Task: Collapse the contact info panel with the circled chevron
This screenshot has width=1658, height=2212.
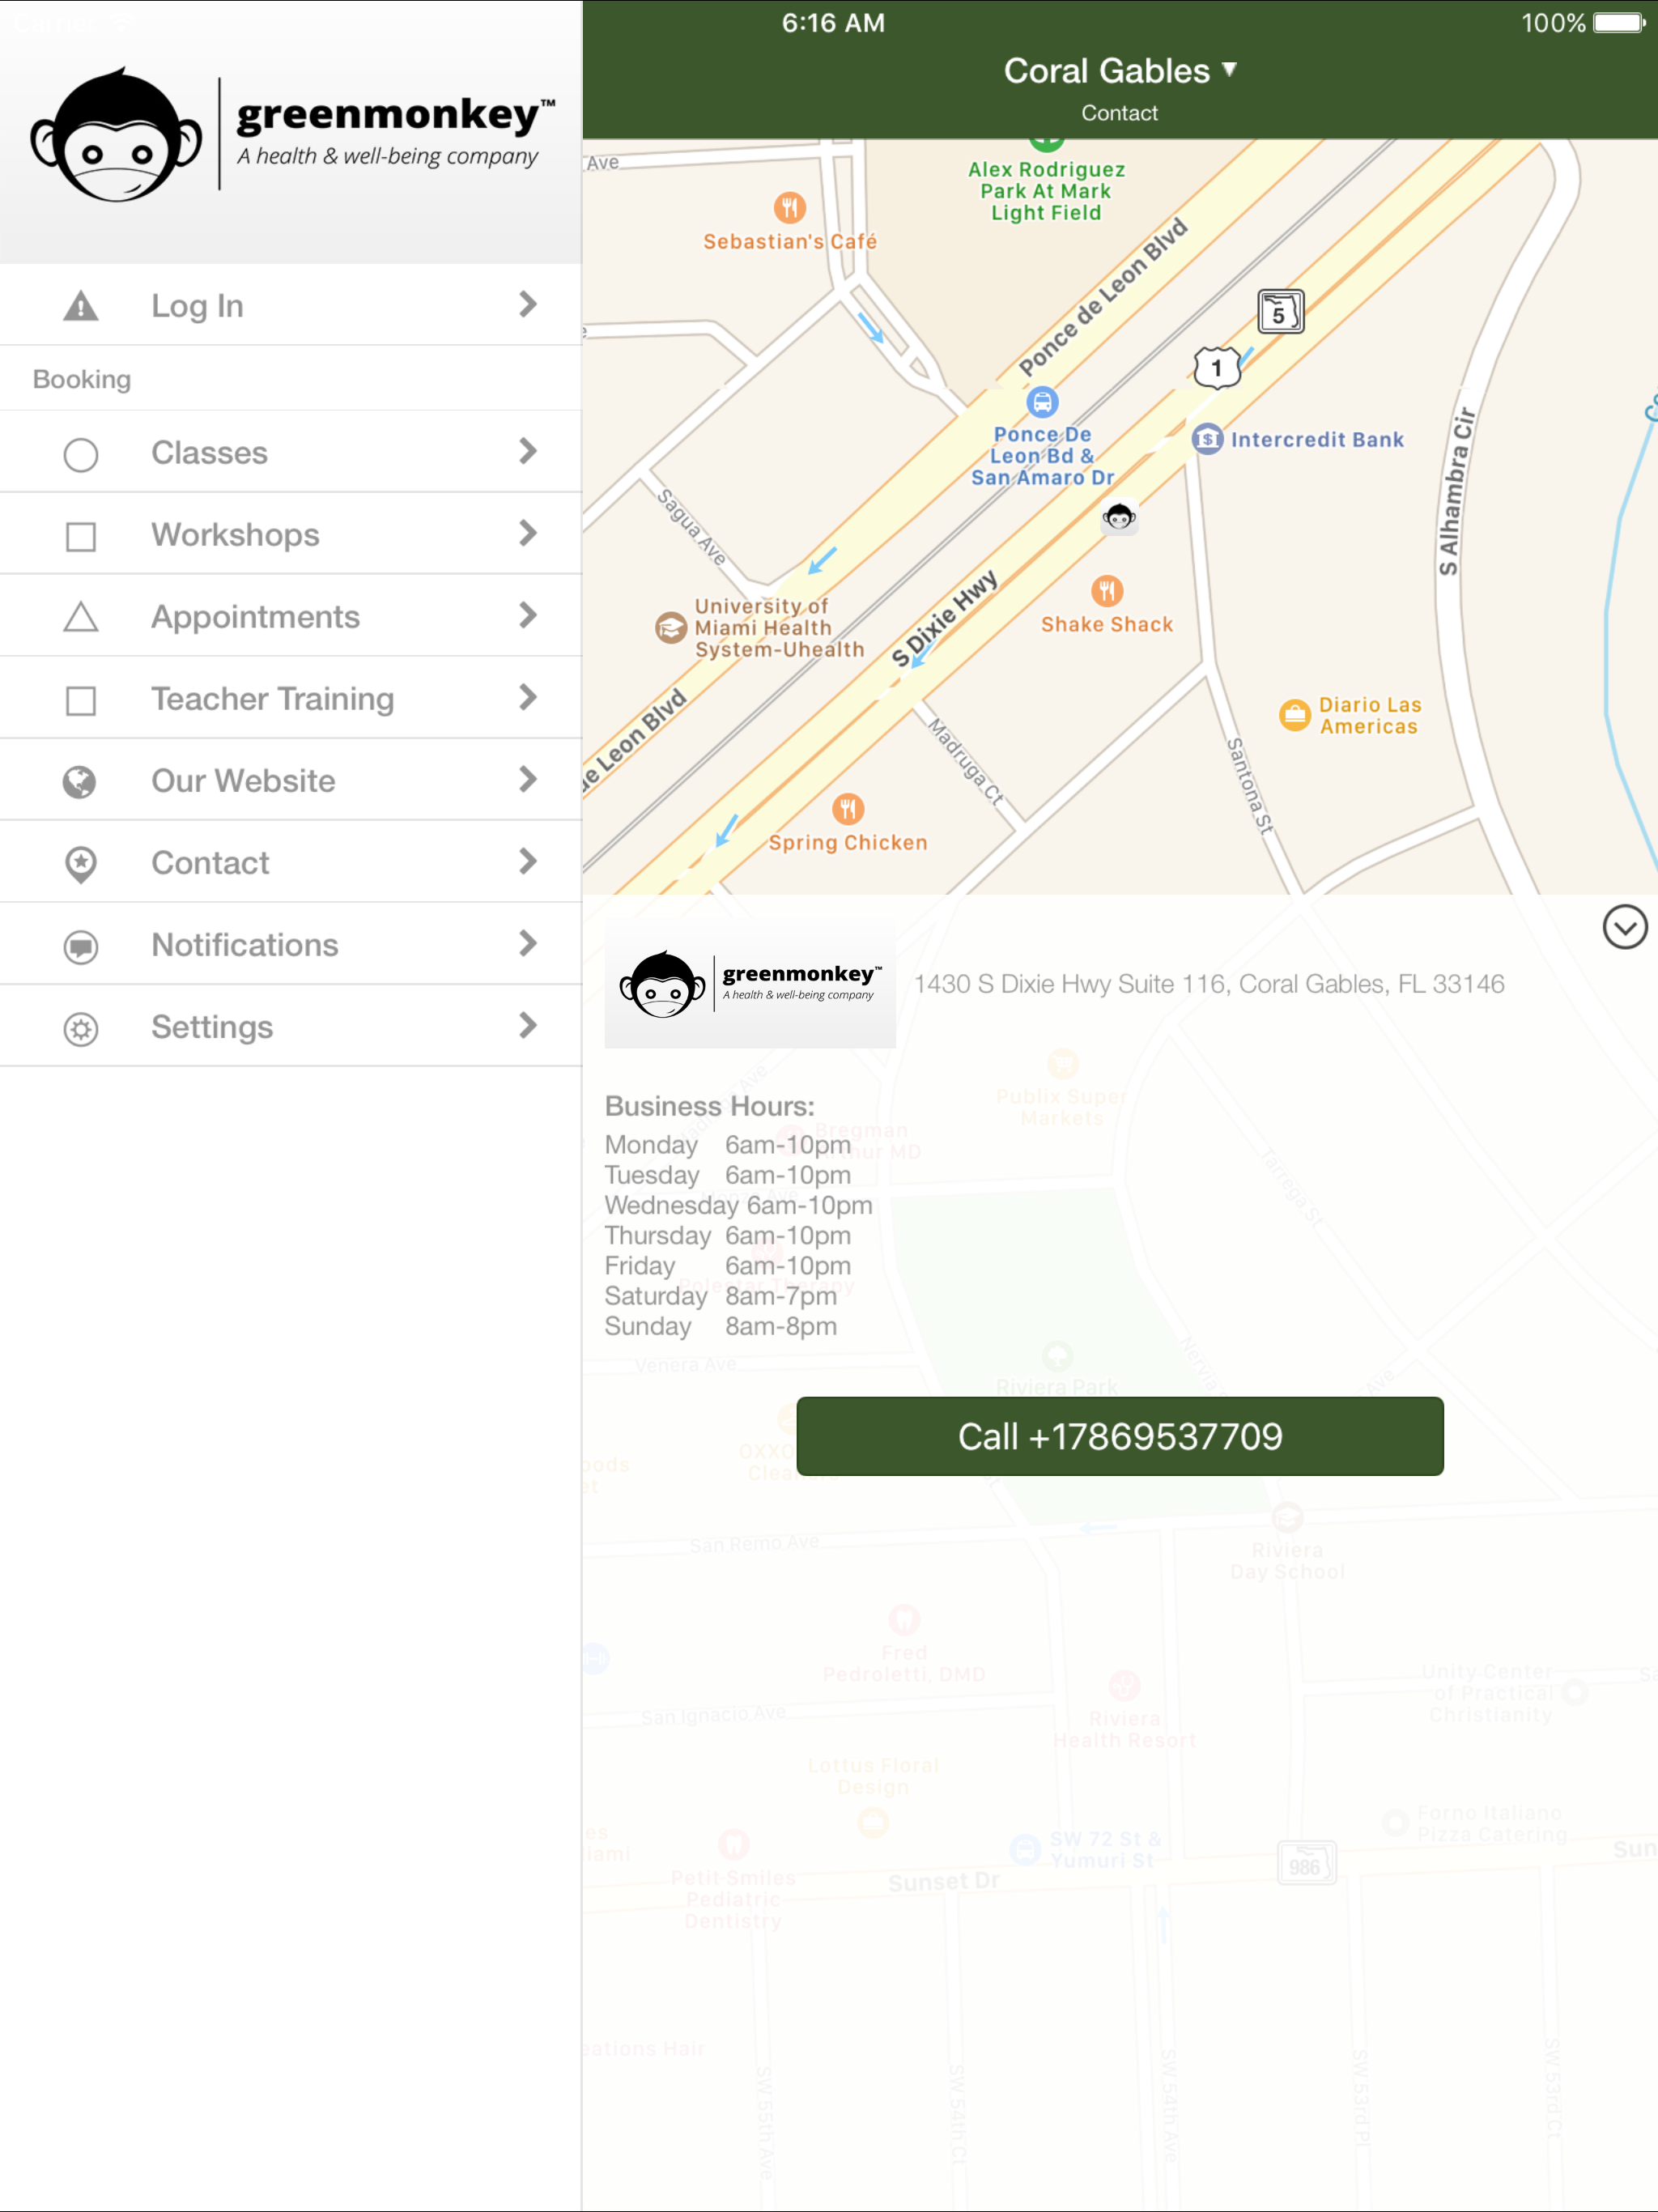Action: (x=1624, y=927)
